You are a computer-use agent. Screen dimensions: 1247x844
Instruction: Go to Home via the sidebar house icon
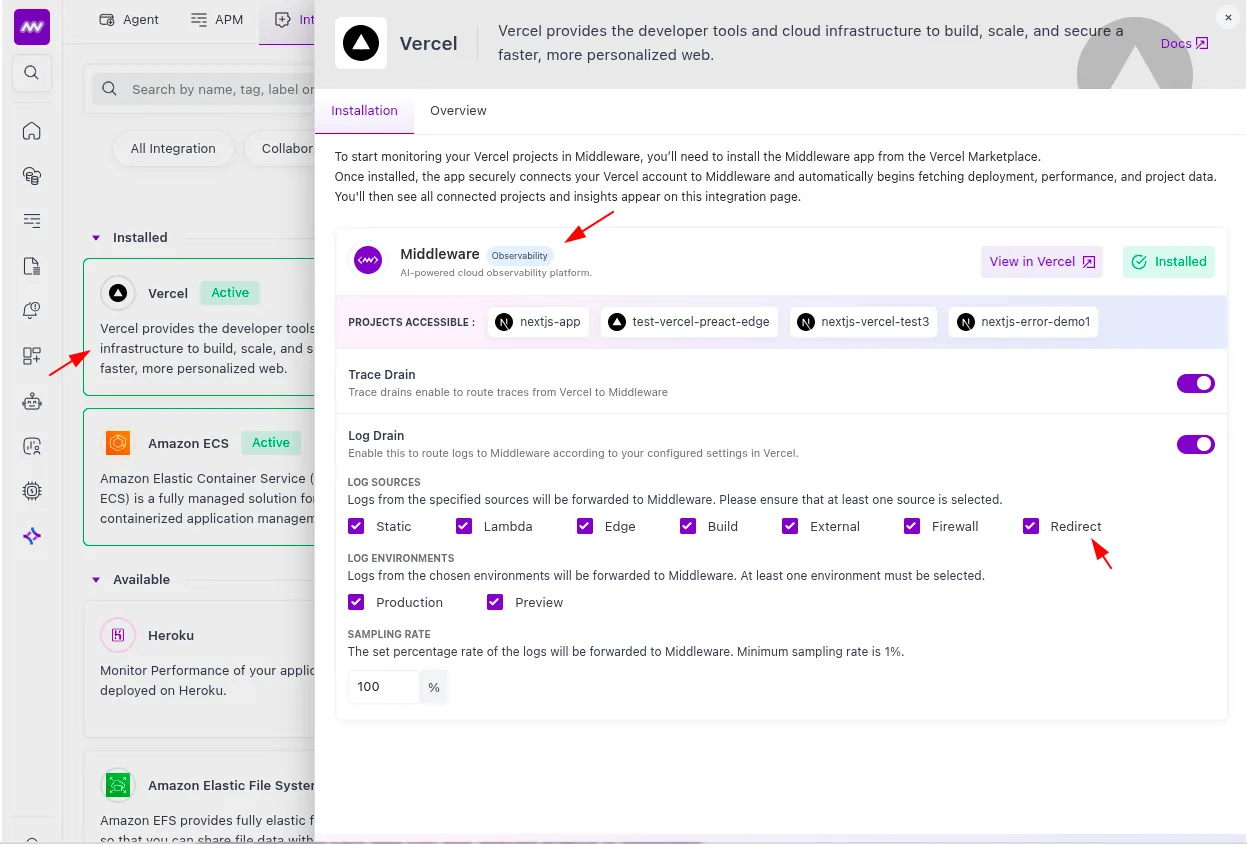[32, 131]
